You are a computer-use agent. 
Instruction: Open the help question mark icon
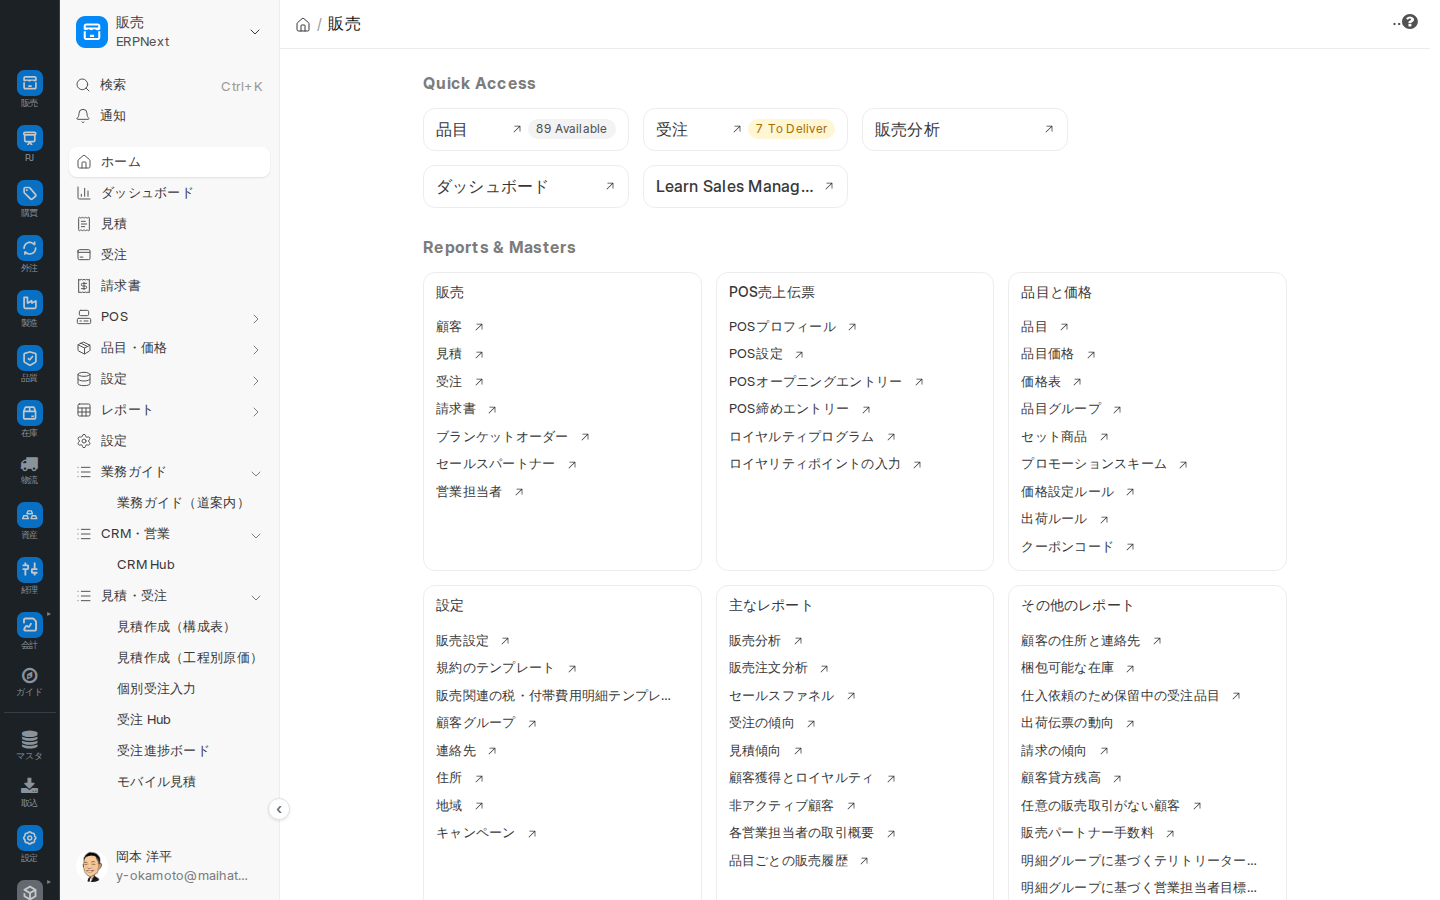pos(1409,22)
